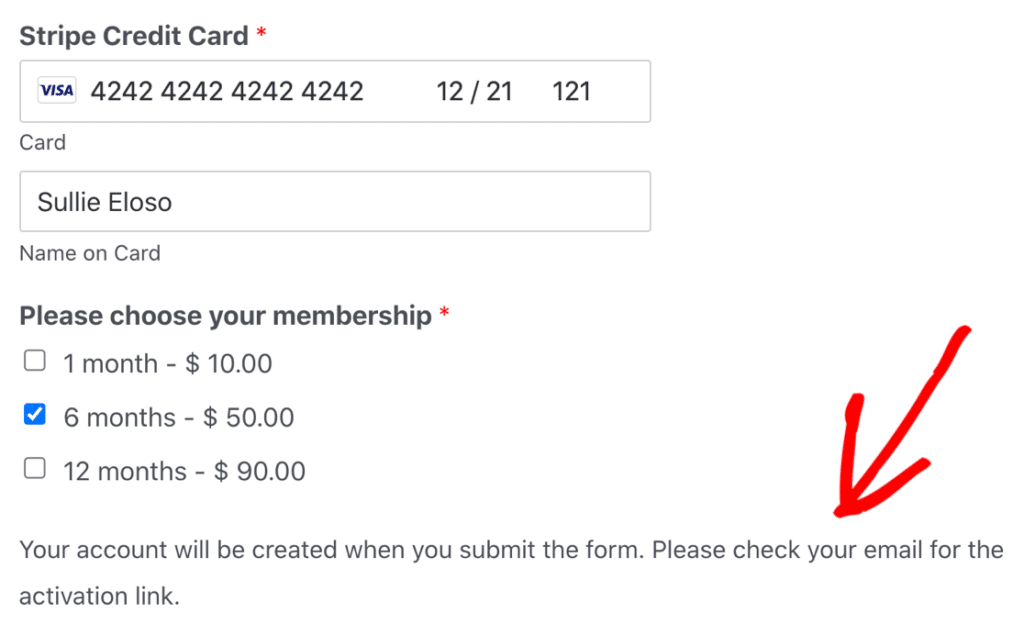
Task: Click the $ 50.00 price text
Action: click(x=250, y=416)
